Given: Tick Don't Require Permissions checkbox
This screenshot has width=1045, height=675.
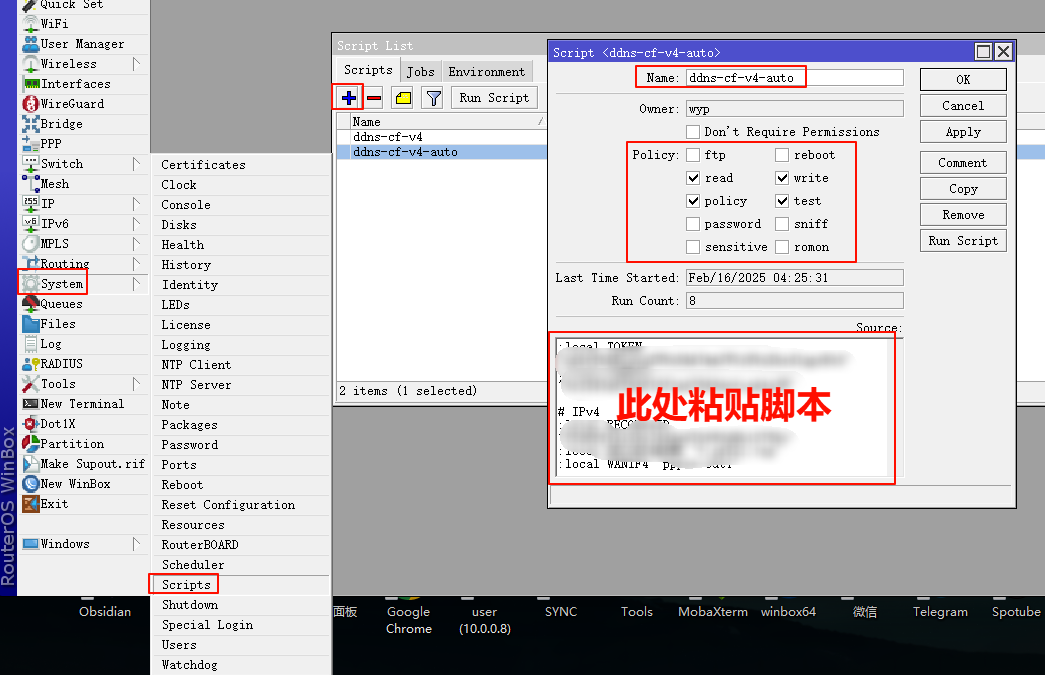Looking at the screenshot, I should (x=693, y=131).
